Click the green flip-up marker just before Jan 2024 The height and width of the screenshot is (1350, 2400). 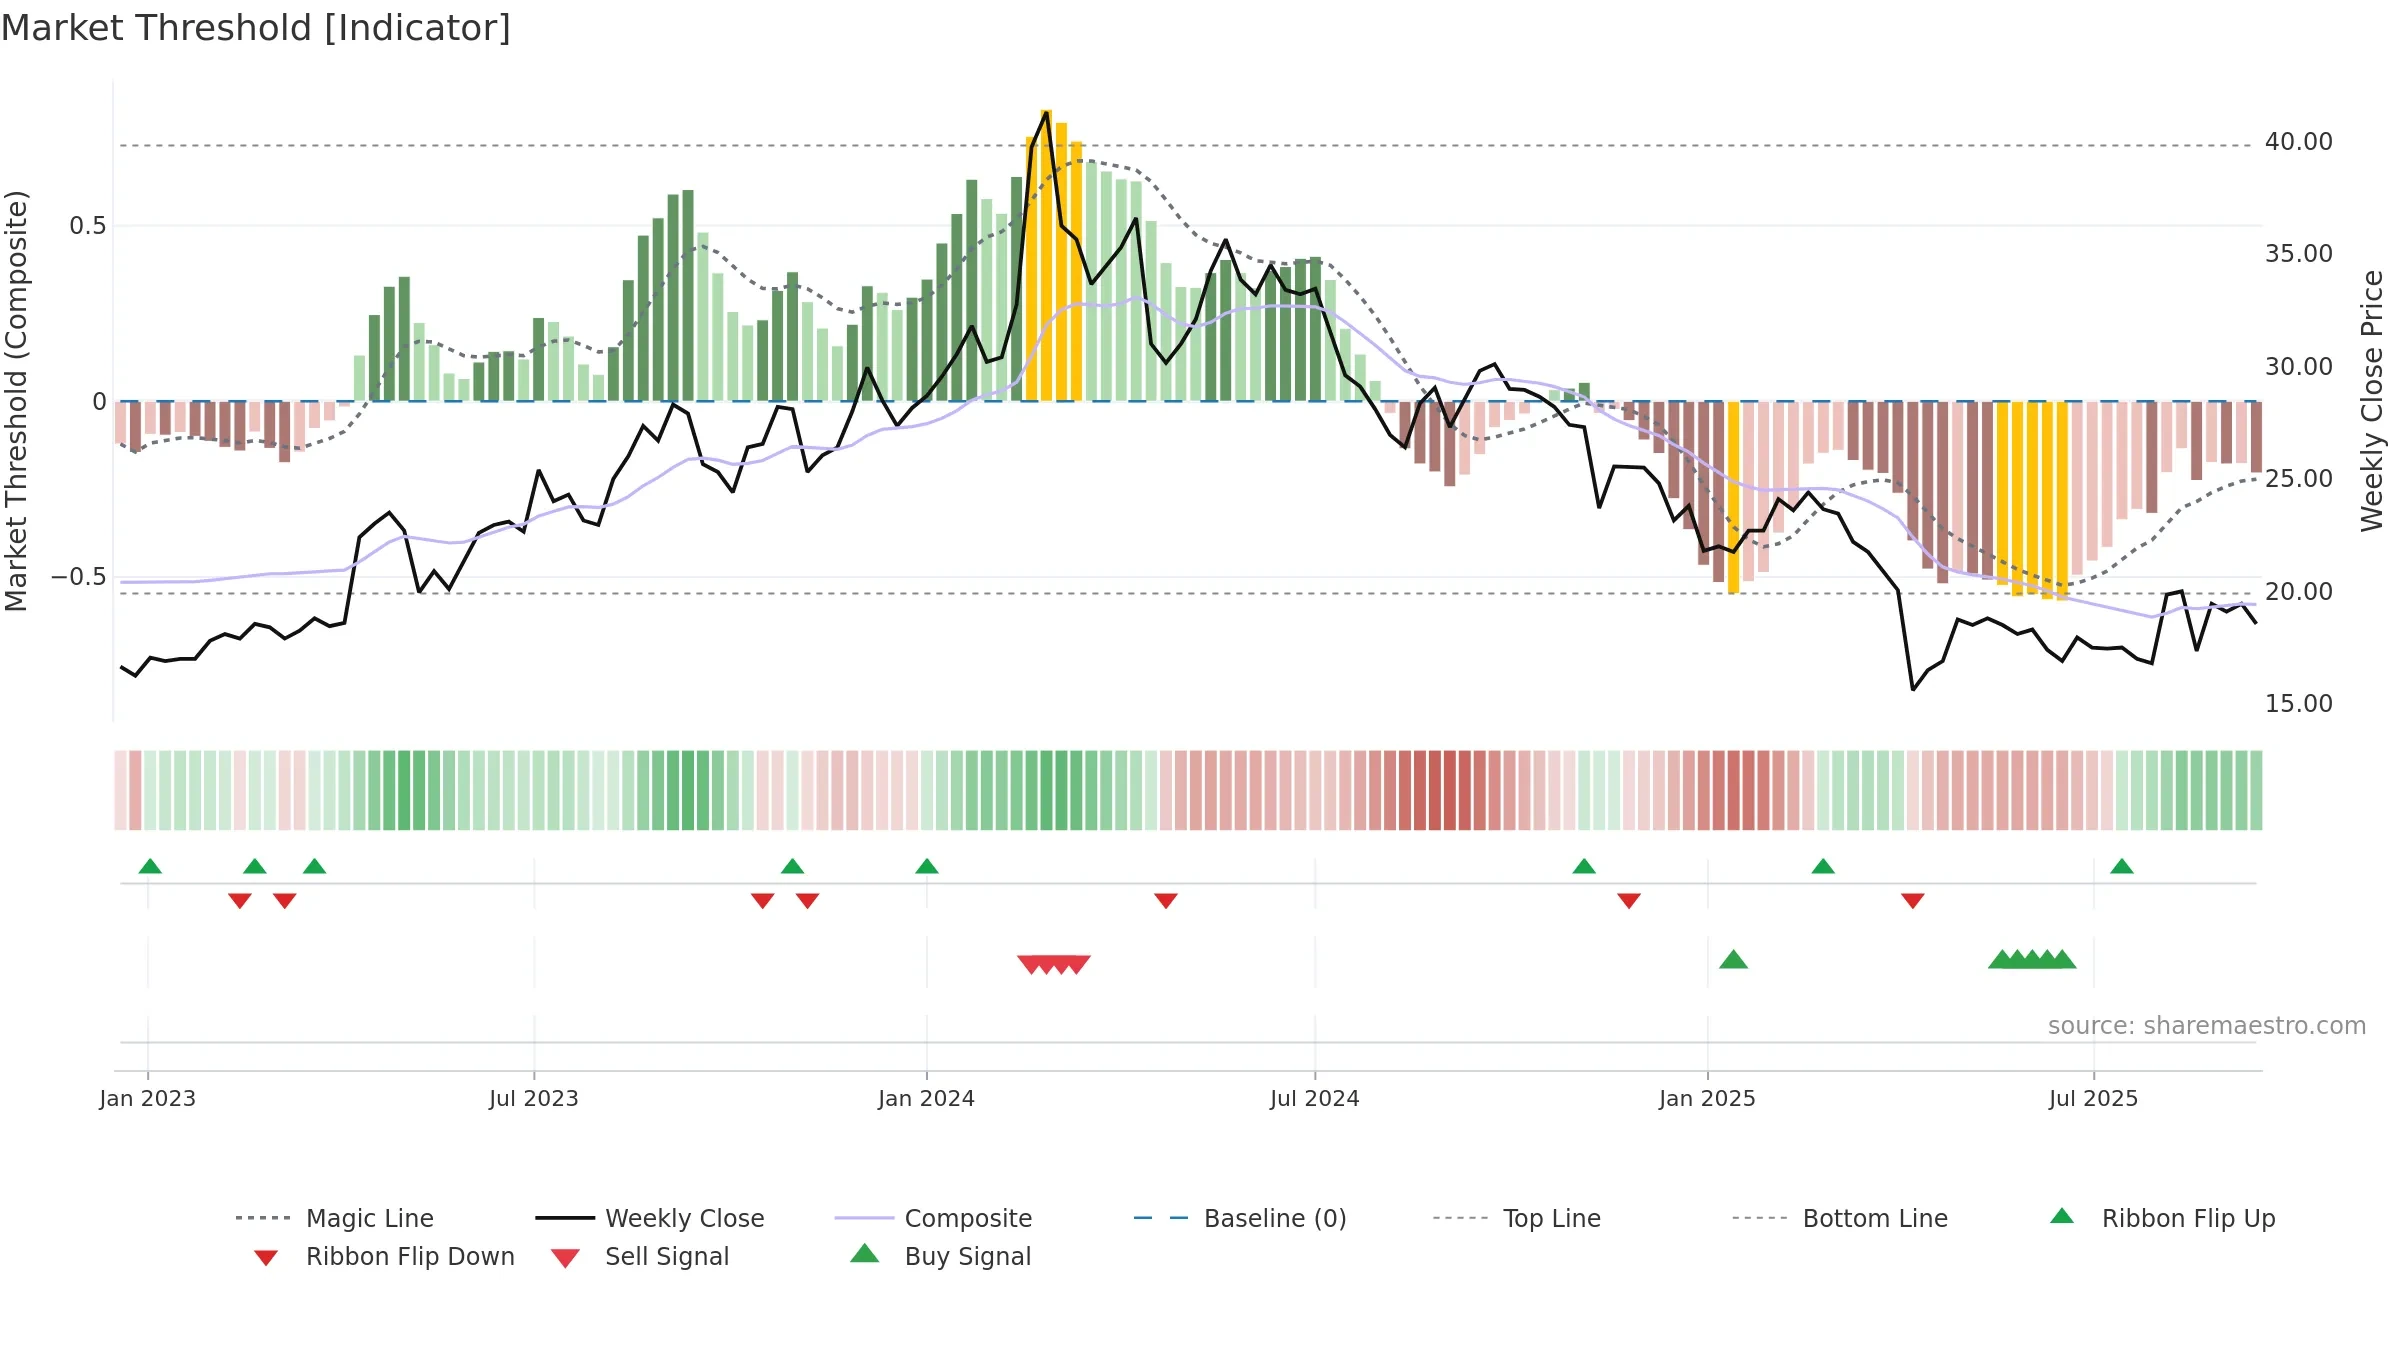[927, 866]
